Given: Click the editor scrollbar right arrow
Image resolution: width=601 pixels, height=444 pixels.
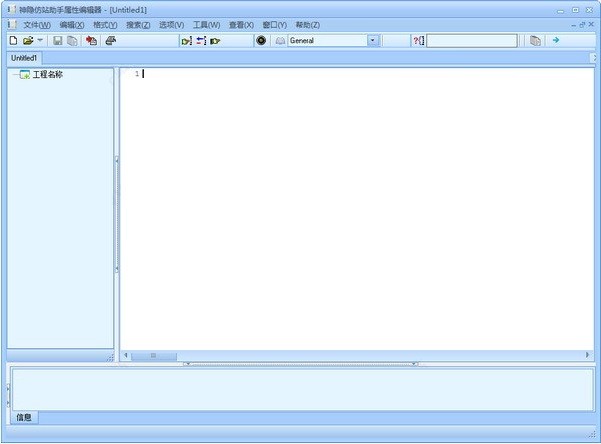Looking at the screenshot, I should pyautogui.click(x=587, y=355).
